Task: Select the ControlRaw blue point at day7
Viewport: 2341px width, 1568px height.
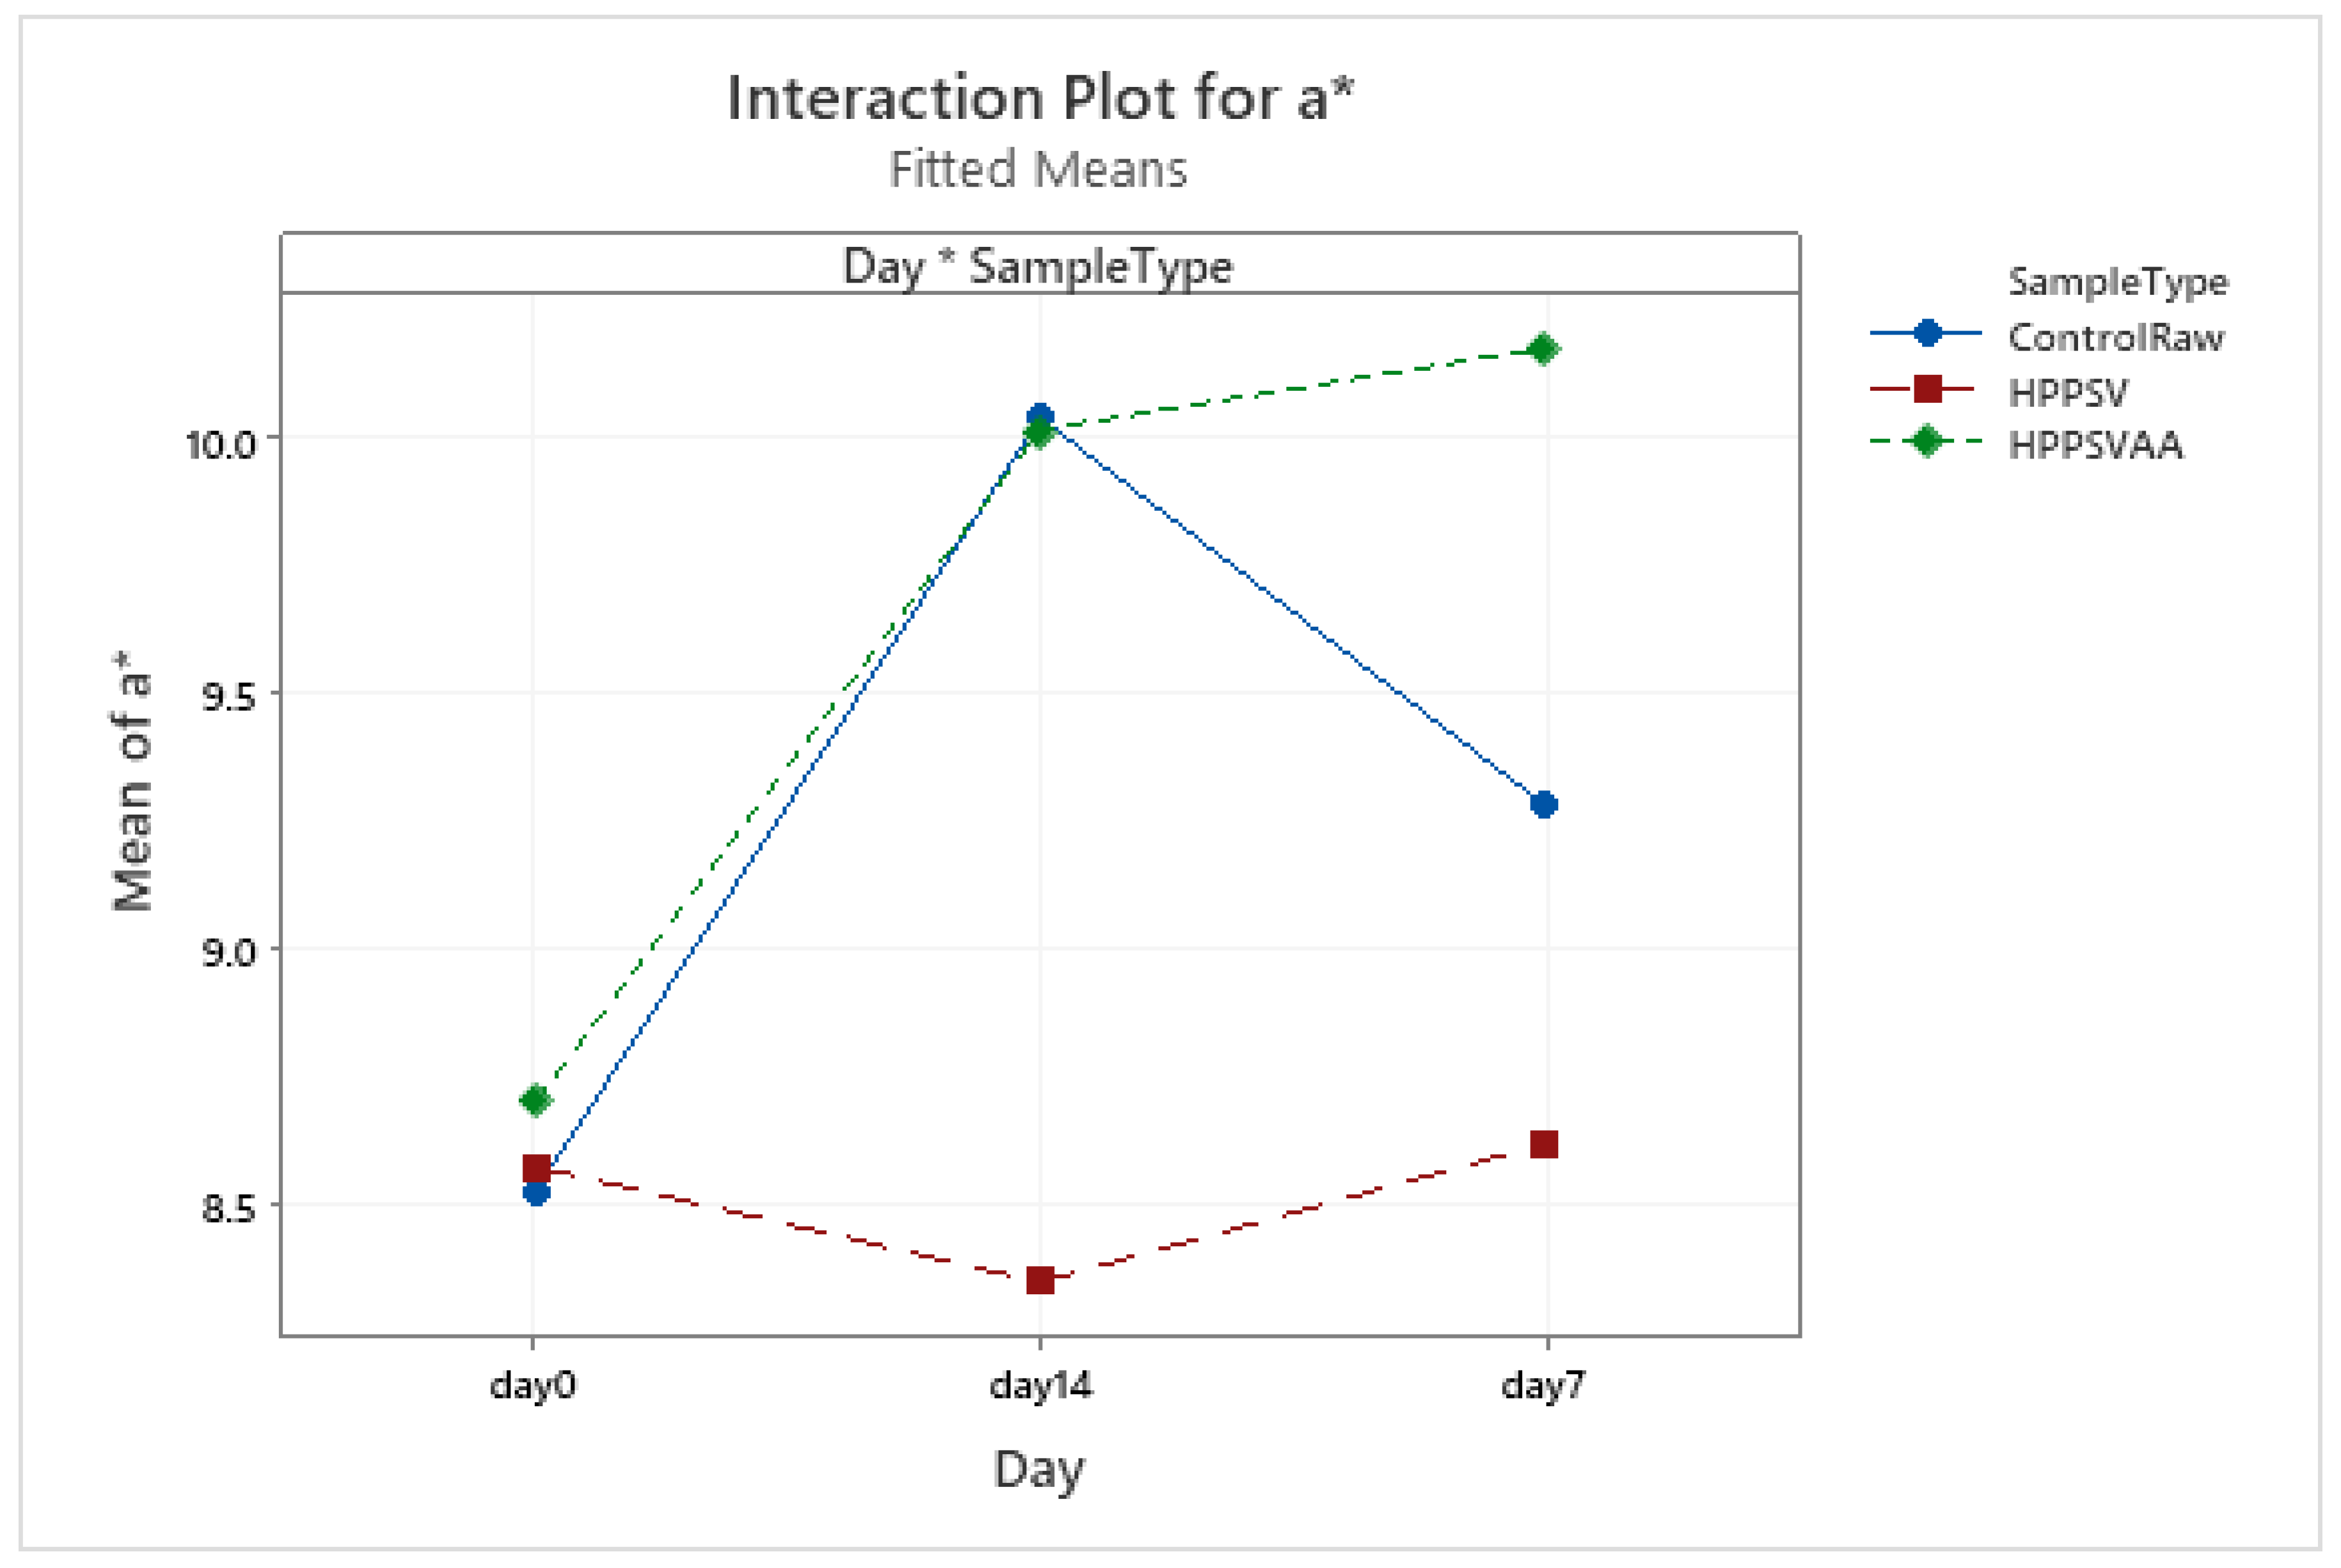Action: tap(1544, 804)
